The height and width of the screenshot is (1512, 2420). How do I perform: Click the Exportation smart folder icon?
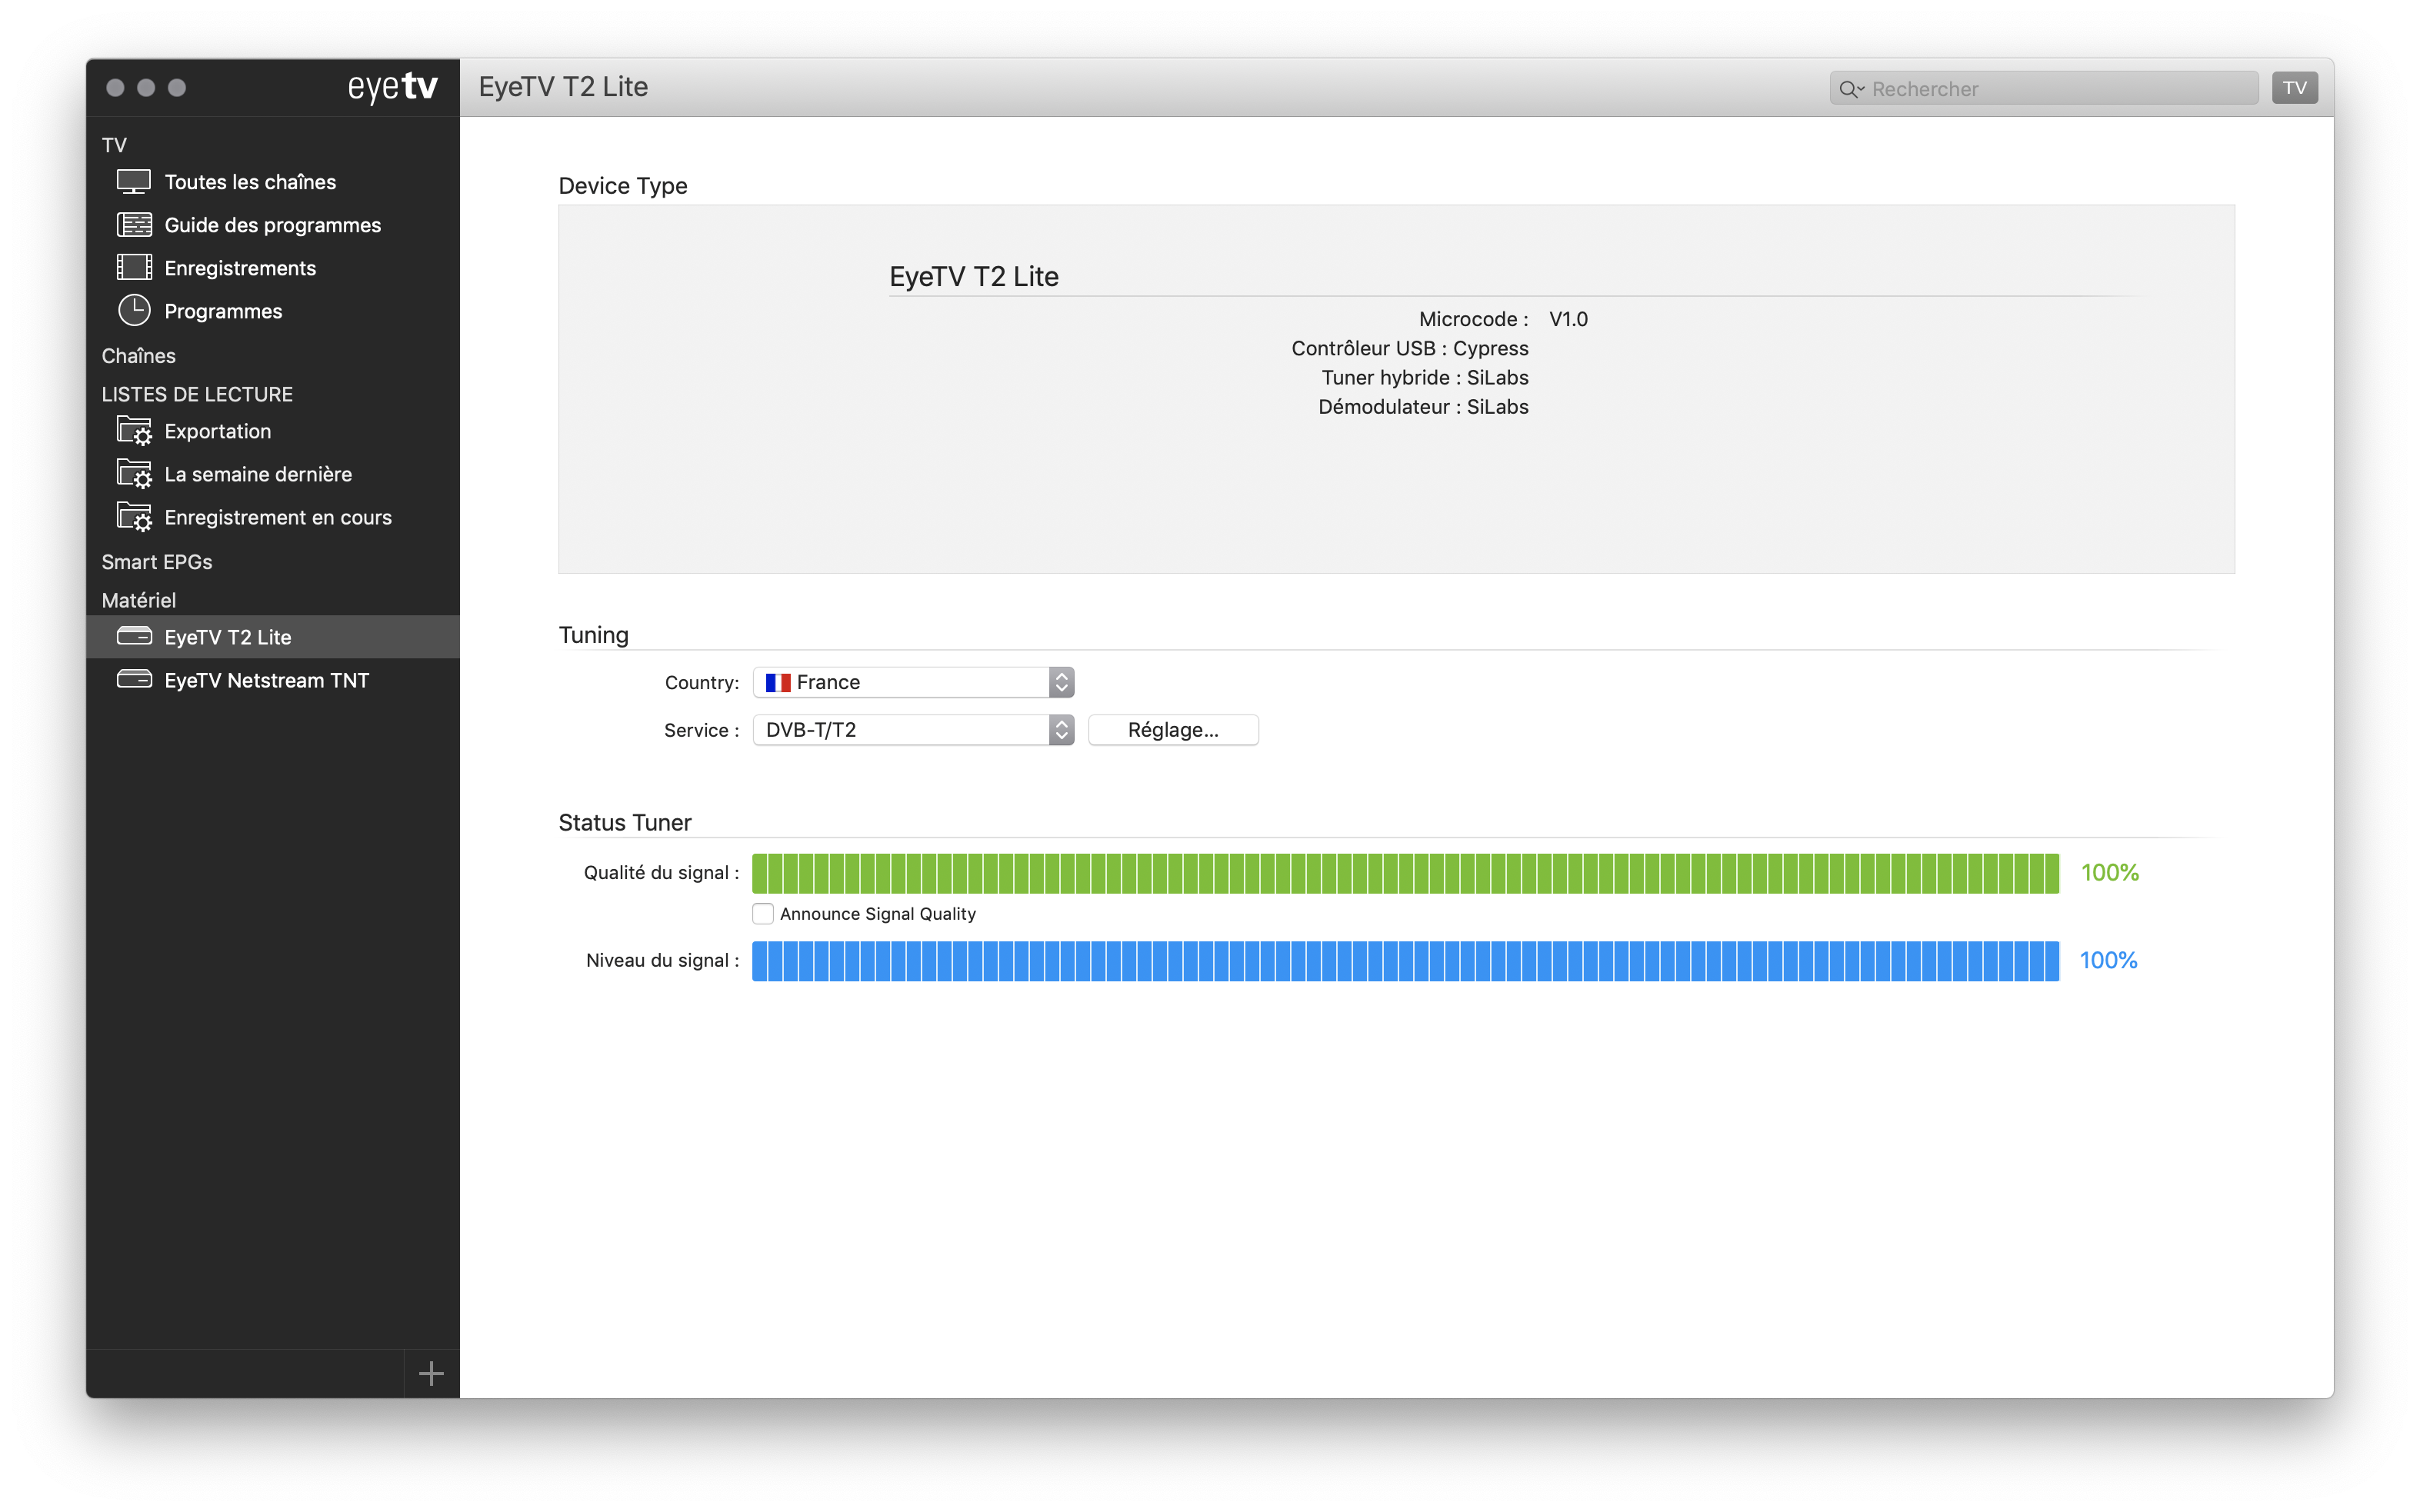(x=134, y=431)
